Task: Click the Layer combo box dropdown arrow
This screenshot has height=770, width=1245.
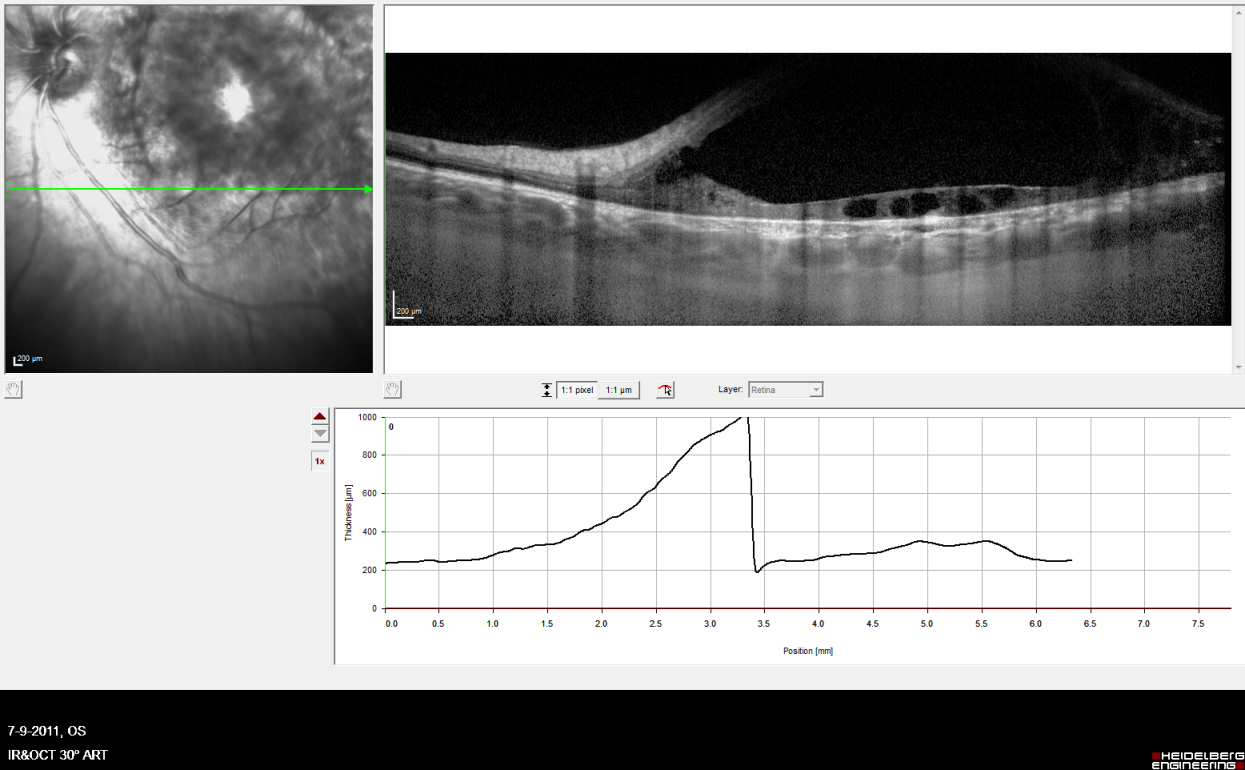Action: (x=816, y=389)
